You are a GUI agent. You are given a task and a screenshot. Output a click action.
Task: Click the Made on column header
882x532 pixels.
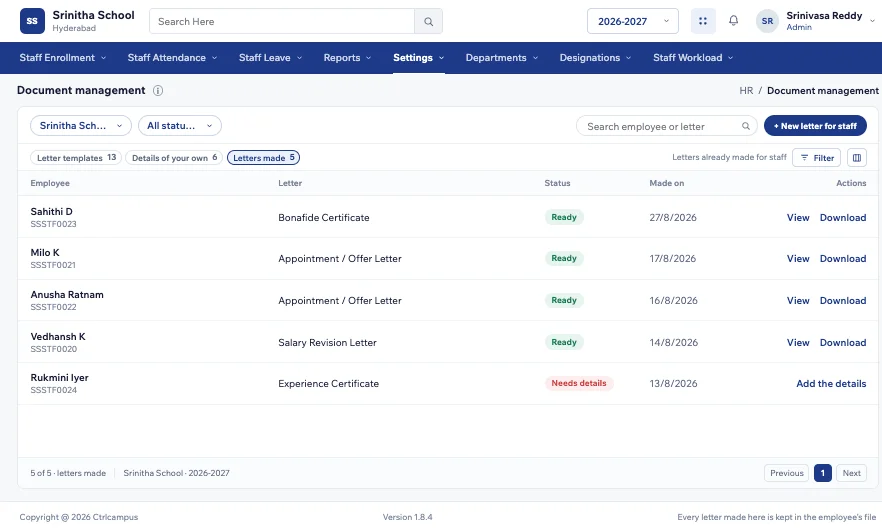click(x=667, y=183)
